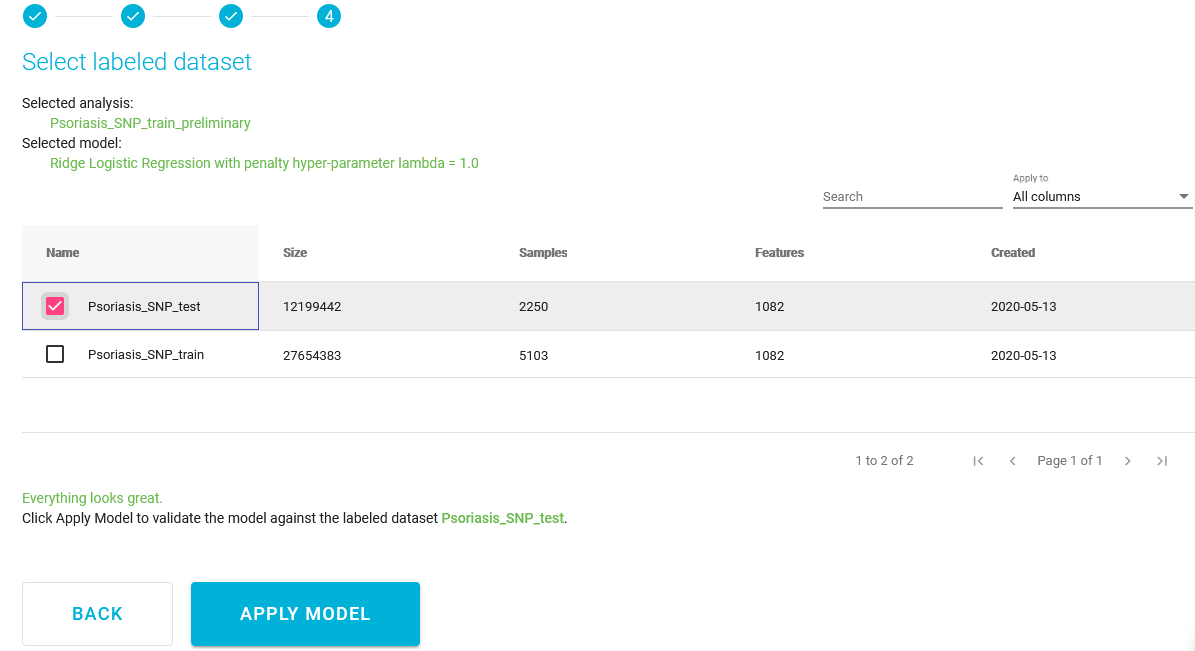Image resolution: width=1195 pixels, height=651 pixels.
Task: Click the '1 to 2 of 2' text
Action: point(884,460)
